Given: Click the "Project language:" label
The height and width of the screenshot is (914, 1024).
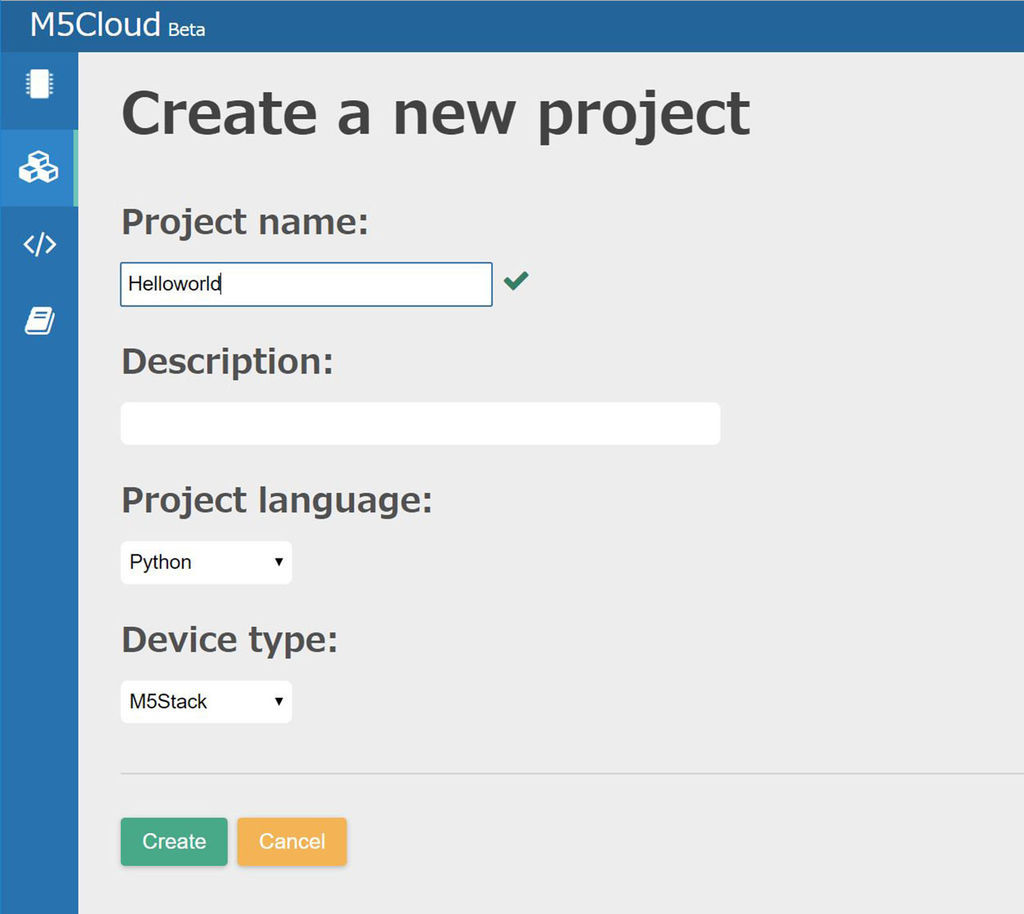Looking at the screenshot, I should point(277,500).
